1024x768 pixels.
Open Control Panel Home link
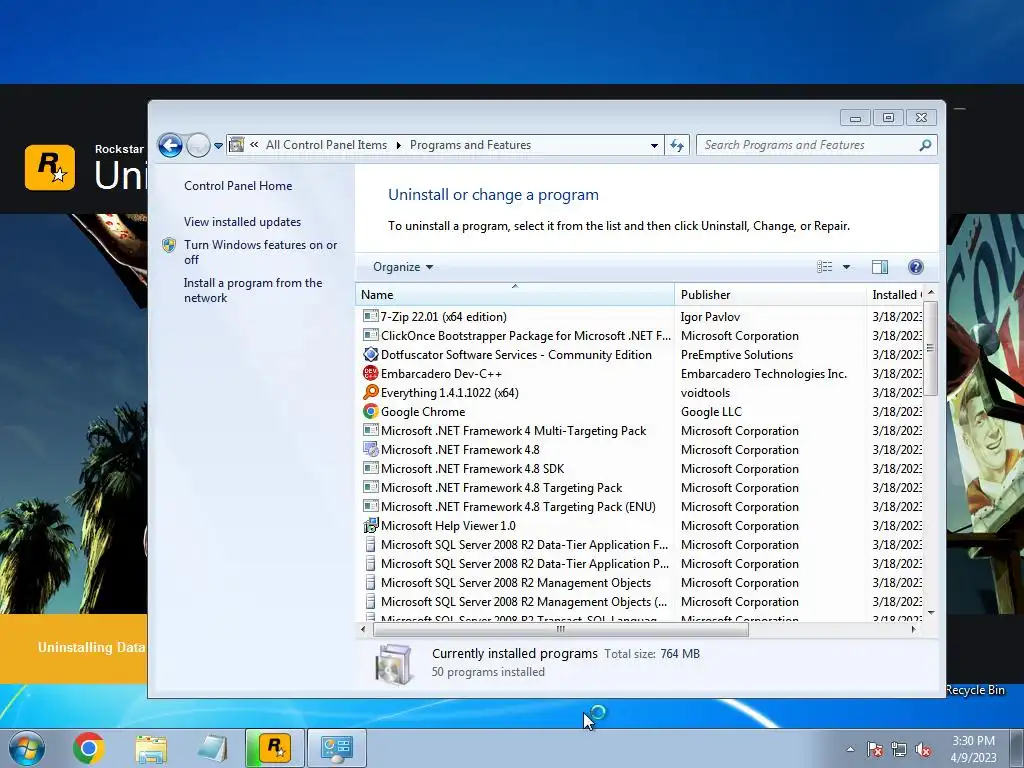(x=238, y=185)
